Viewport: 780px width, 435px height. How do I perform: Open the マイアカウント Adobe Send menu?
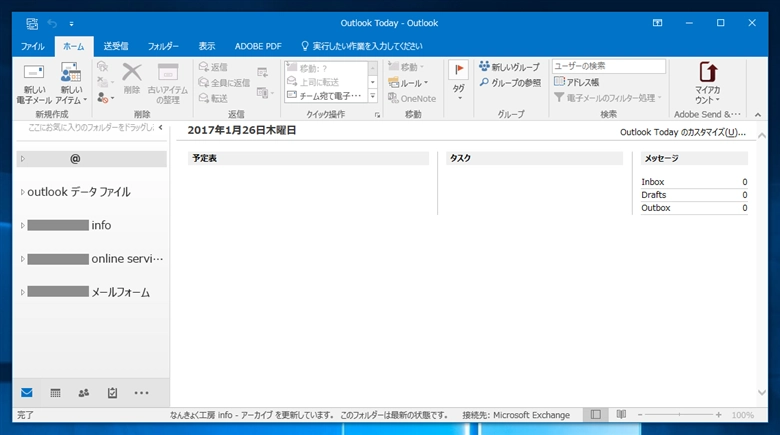(707, 83)
